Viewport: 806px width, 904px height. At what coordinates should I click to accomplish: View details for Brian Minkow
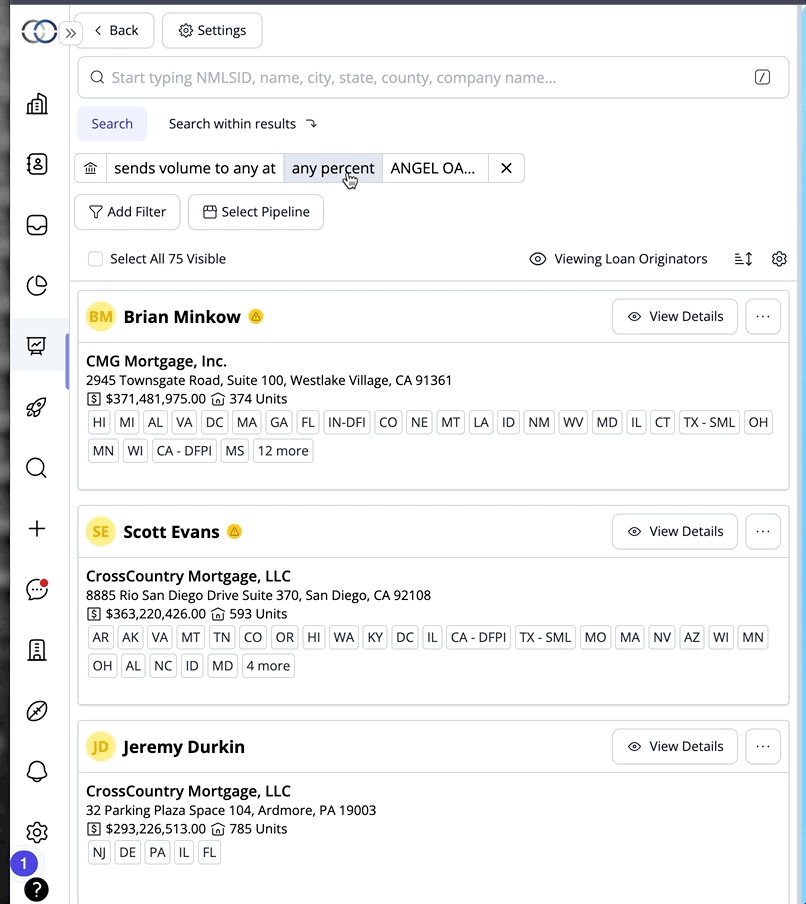tap(675, 317)
